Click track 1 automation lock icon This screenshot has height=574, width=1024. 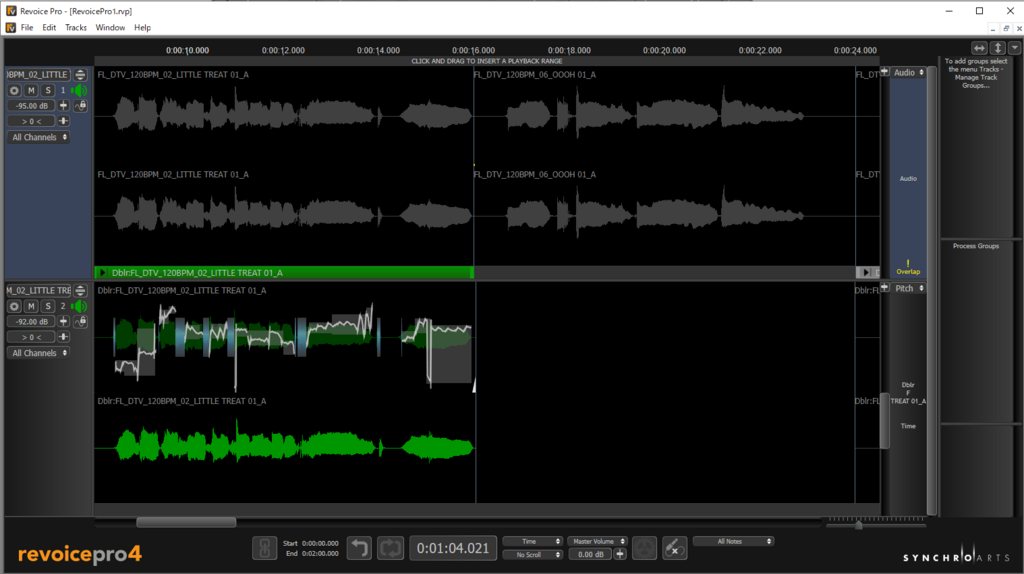tap(80, 105)
